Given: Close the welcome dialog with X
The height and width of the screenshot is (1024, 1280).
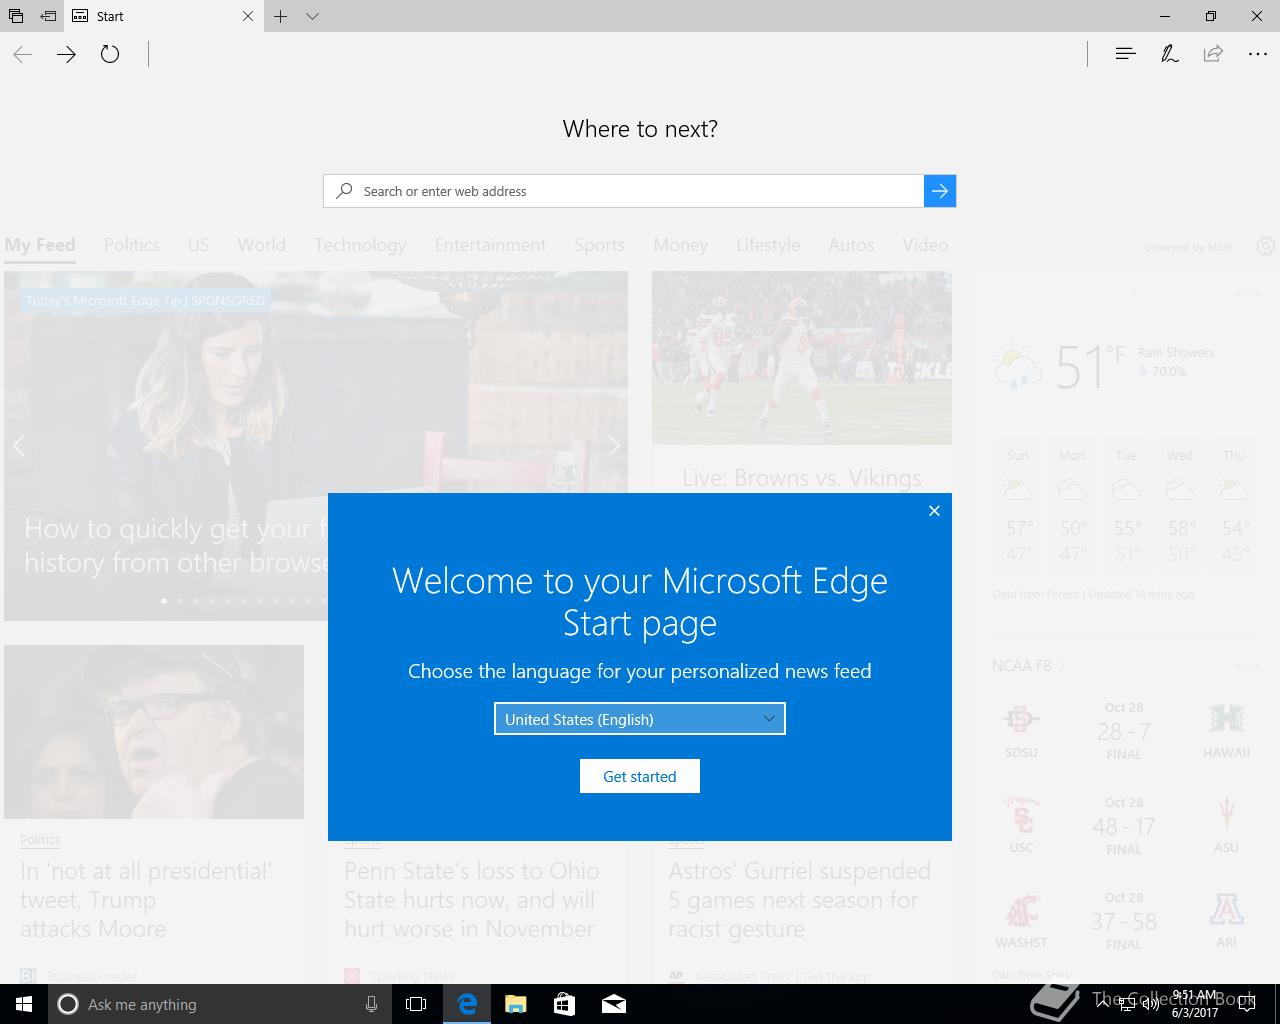Looking at the screenshot, I should click(x=934, y=511).
